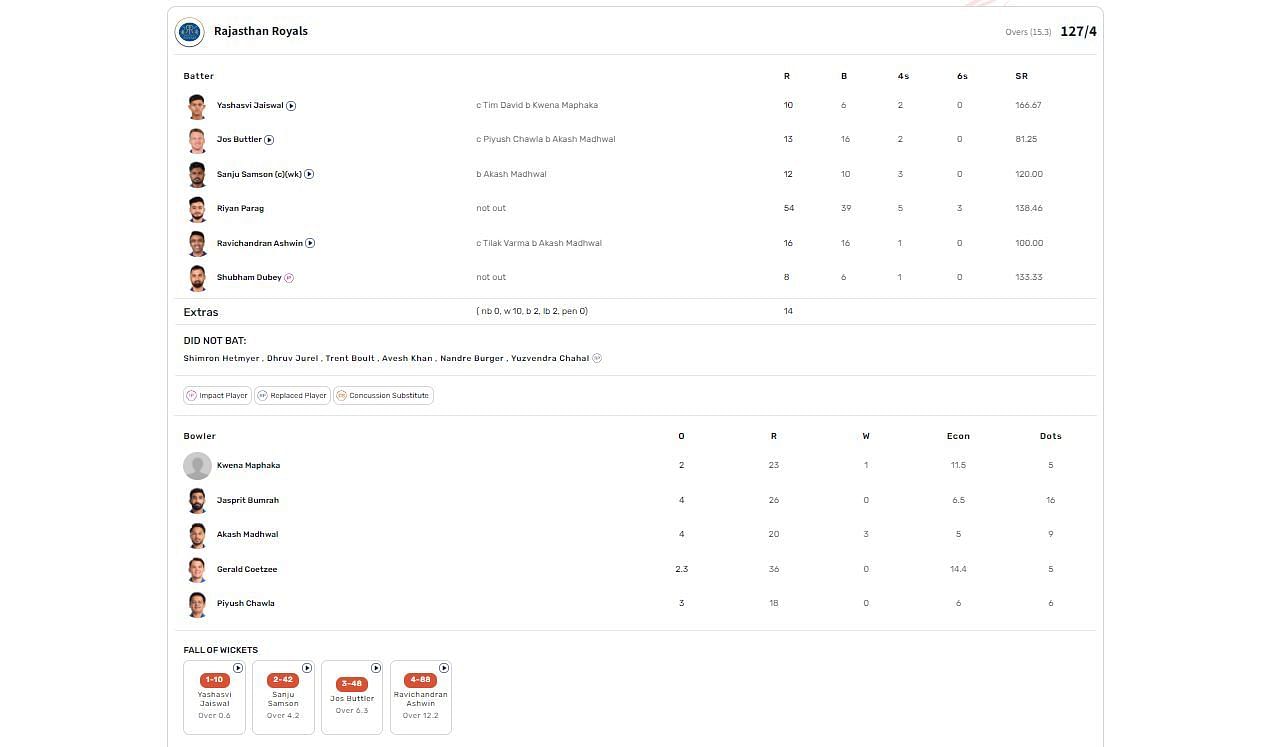Open Riyan Parag's name link
The height and width of the screenshot is (747, 1270).
point(240,209)
